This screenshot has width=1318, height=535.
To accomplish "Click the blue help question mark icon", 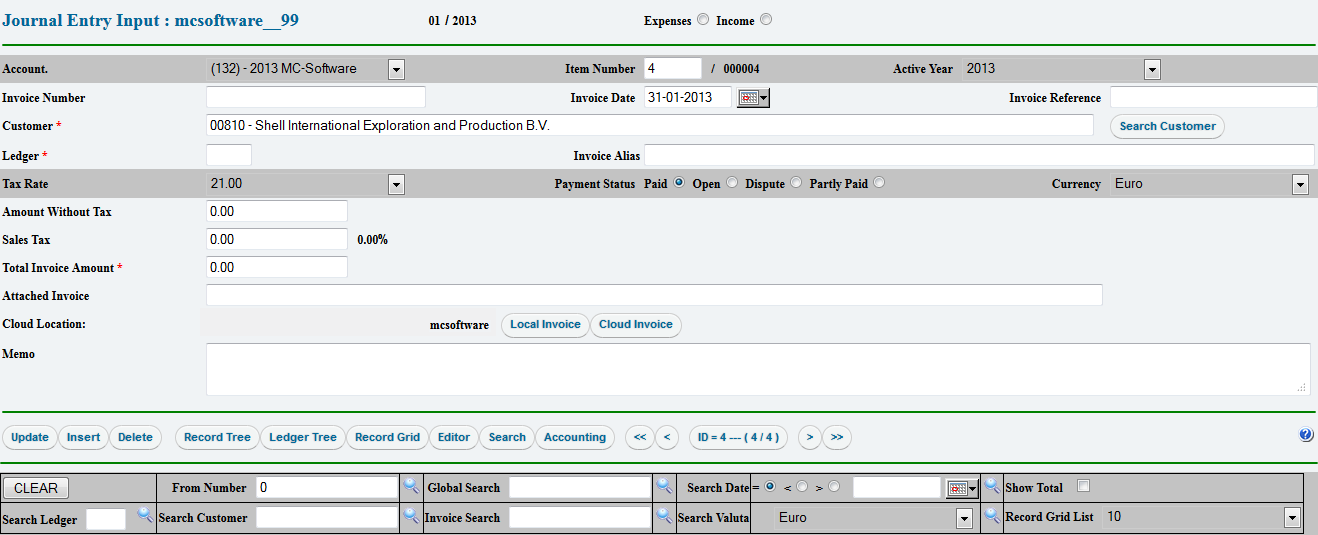I will point(1306,435).
